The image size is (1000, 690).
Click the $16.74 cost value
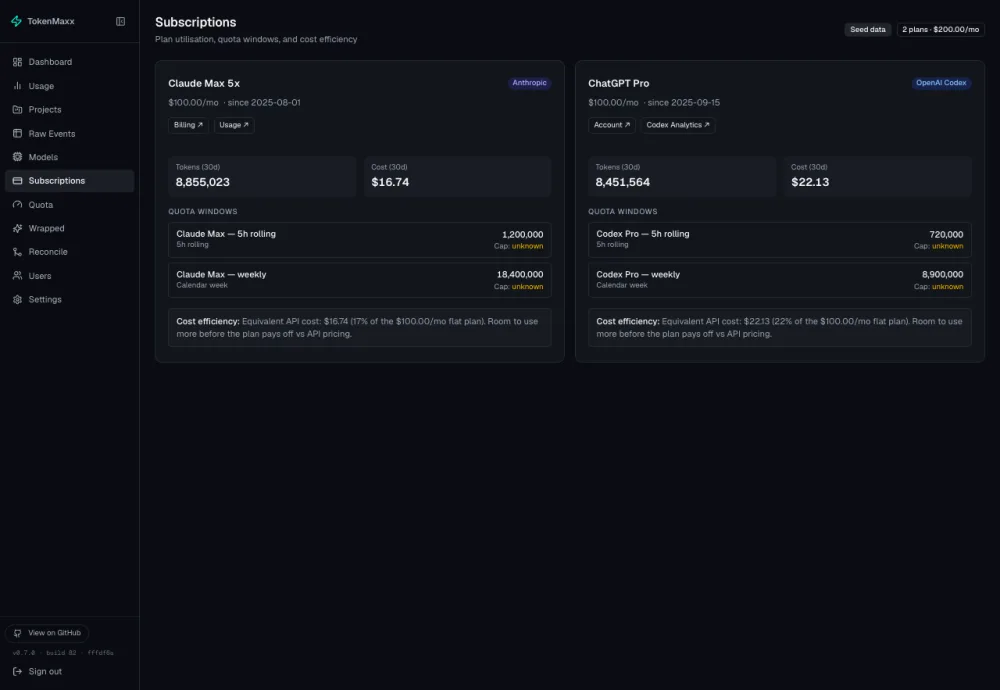tap(390, 182)
